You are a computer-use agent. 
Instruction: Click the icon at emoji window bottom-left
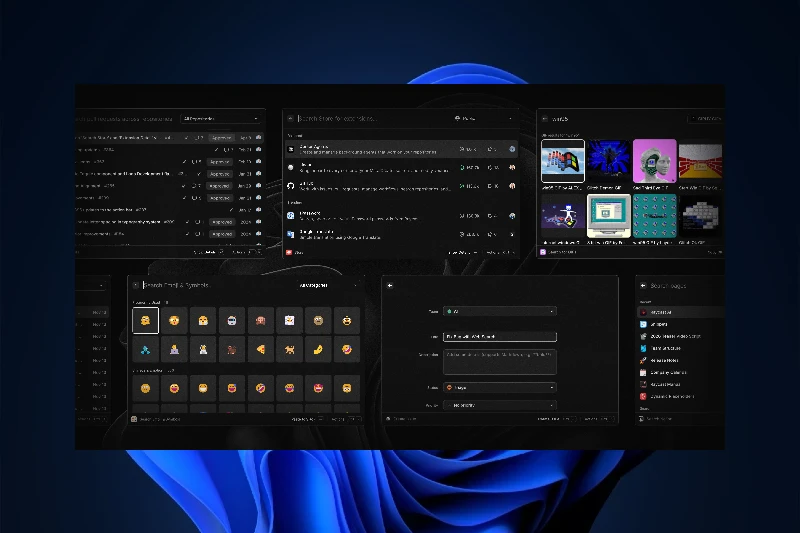click(134, 419)
